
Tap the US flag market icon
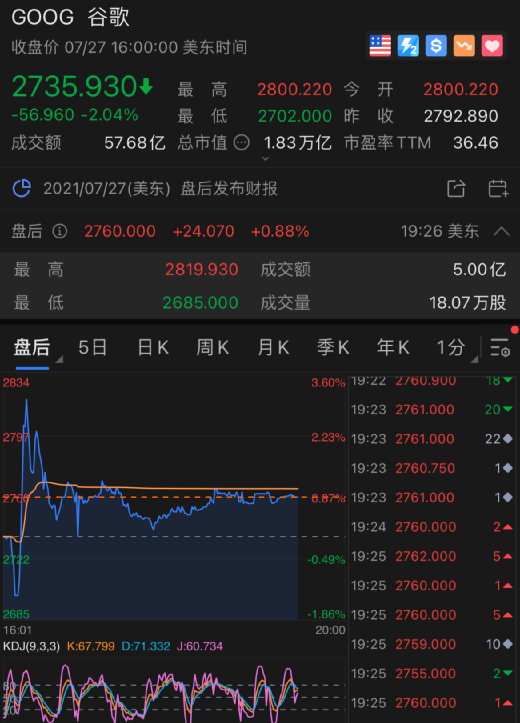coord(380,46)
